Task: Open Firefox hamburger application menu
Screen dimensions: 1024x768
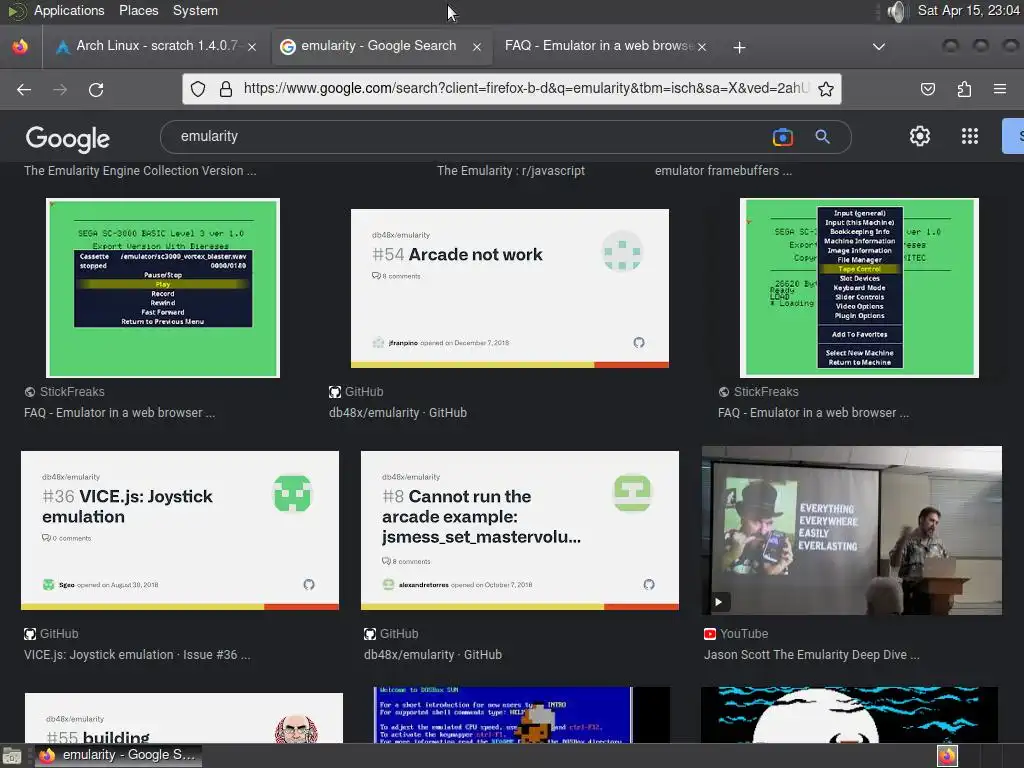Action: click(x=1000, y=89)
